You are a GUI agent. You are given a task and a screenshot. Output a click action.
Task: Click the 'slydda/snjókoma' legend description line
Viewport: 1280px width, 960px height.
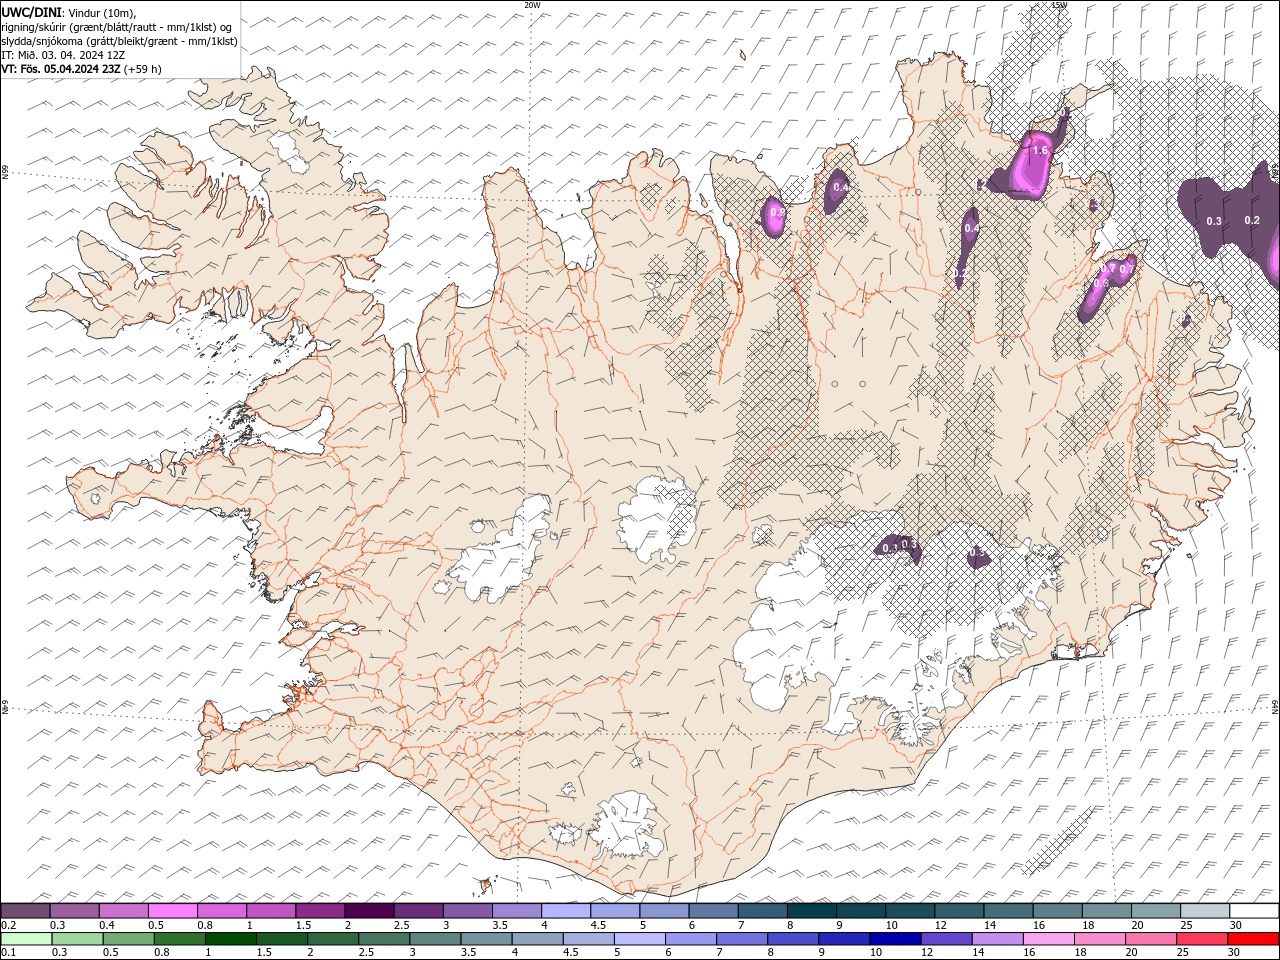click(120, 41)
